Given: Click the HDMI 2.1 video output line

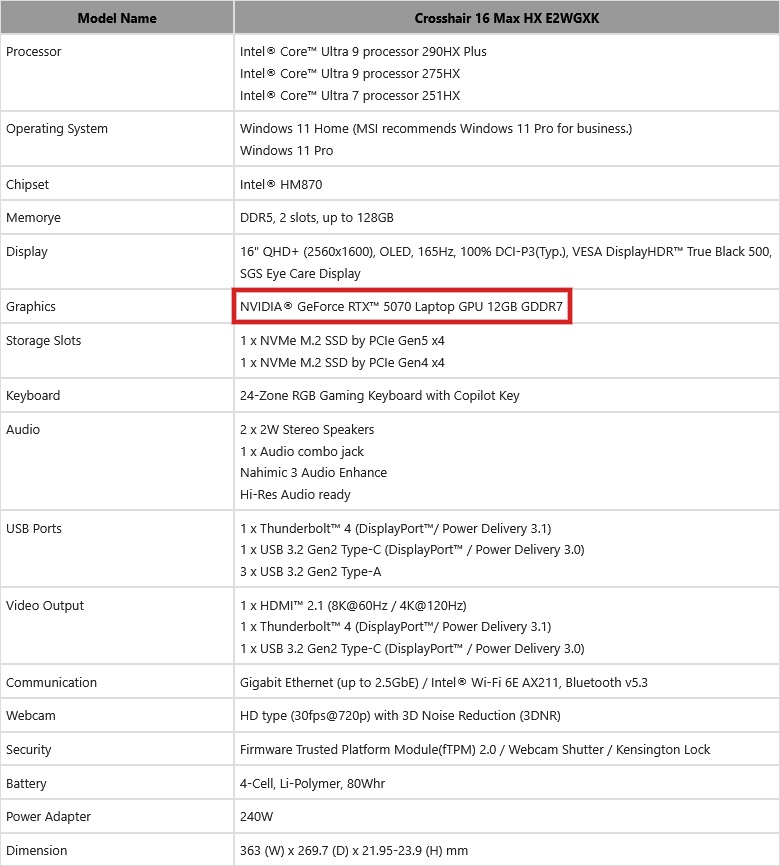Looking at the screenshot, I should pos(353,605).
